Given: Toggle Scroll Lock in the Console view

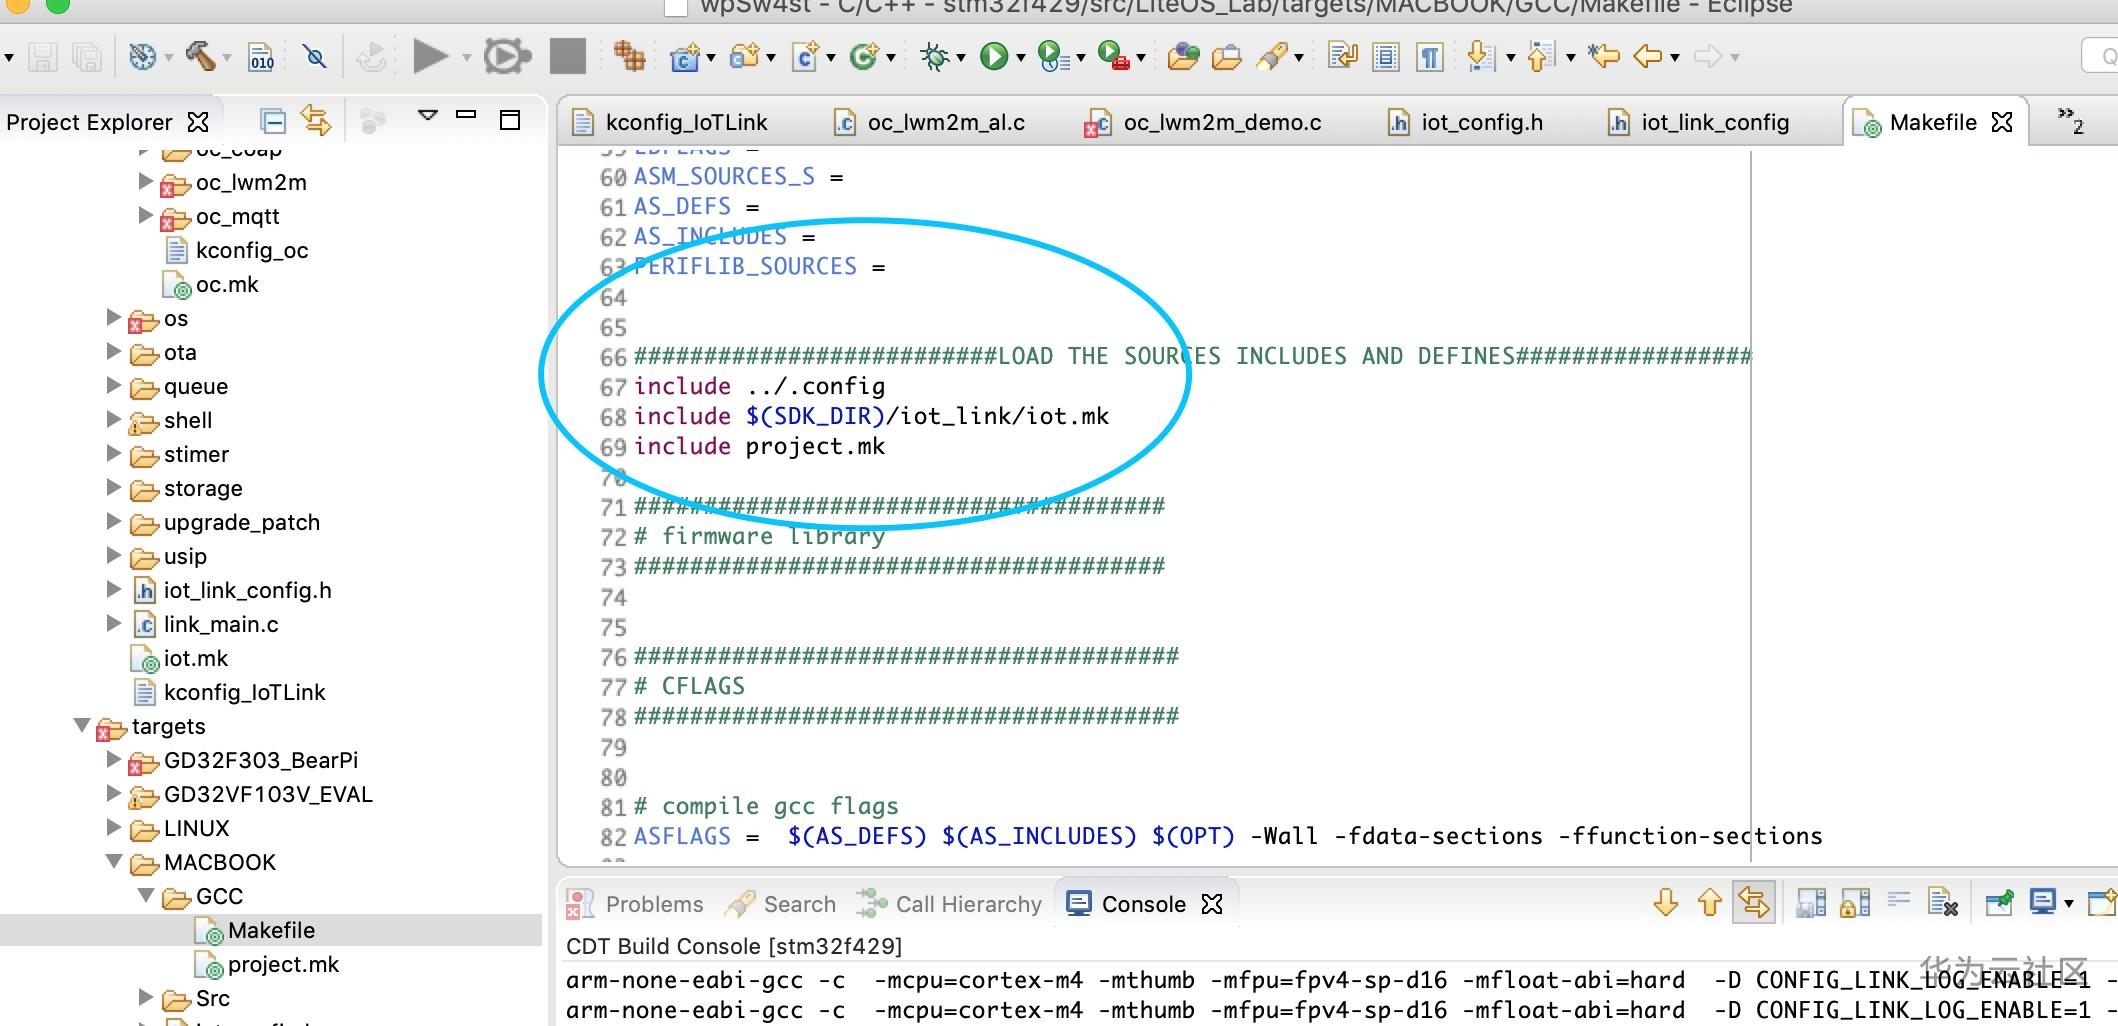Looking at the screenshot, I should click(1854, 902).
